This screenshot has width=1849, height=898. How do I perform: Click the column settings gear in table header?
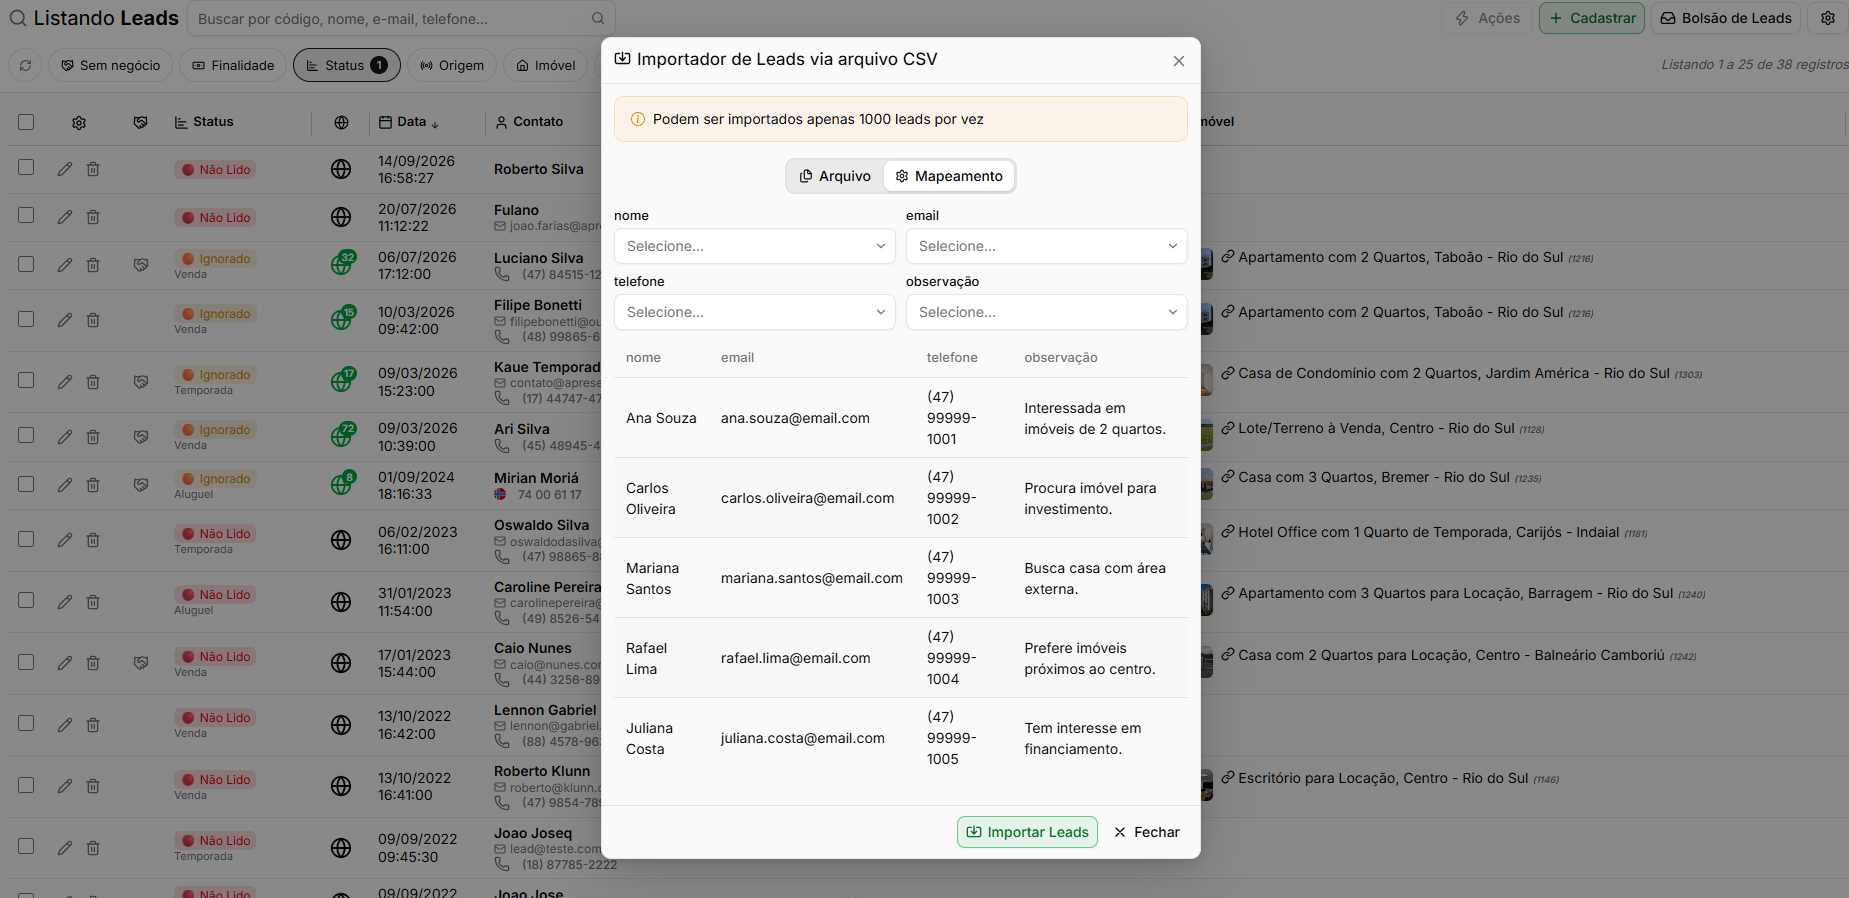79,122
